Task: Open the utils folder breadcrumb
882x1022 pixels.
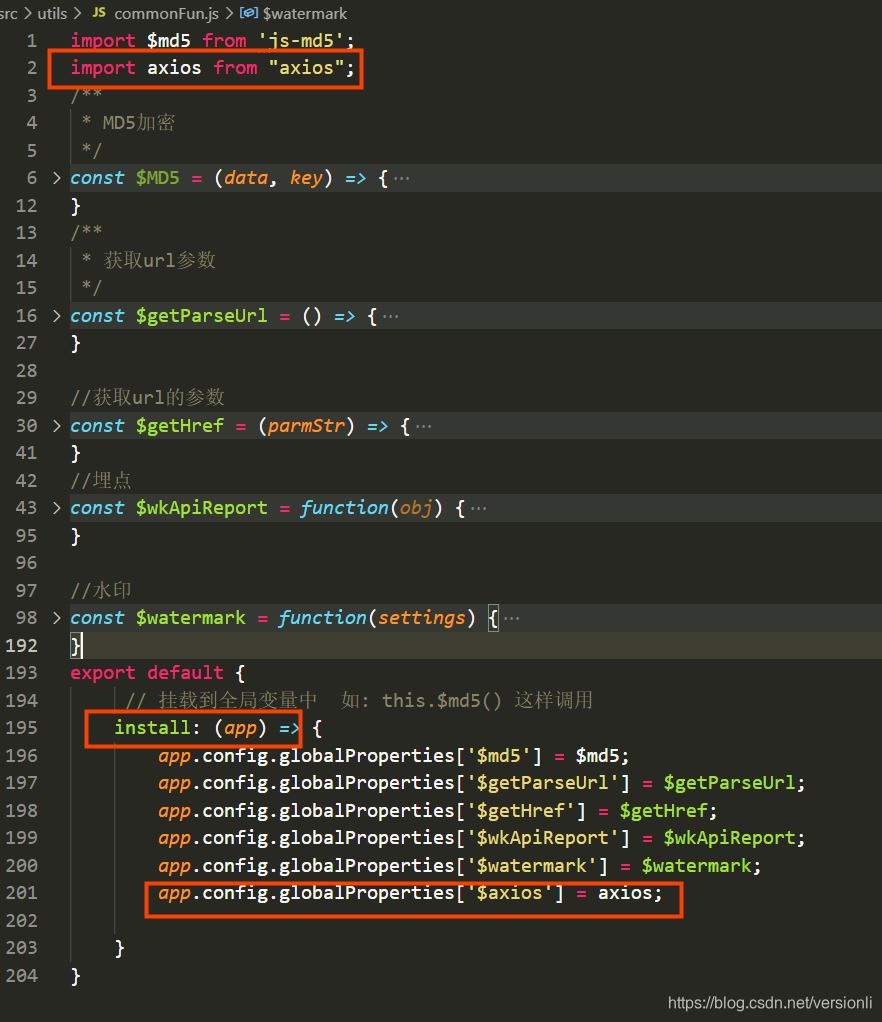Action: (x=52, y=13)
